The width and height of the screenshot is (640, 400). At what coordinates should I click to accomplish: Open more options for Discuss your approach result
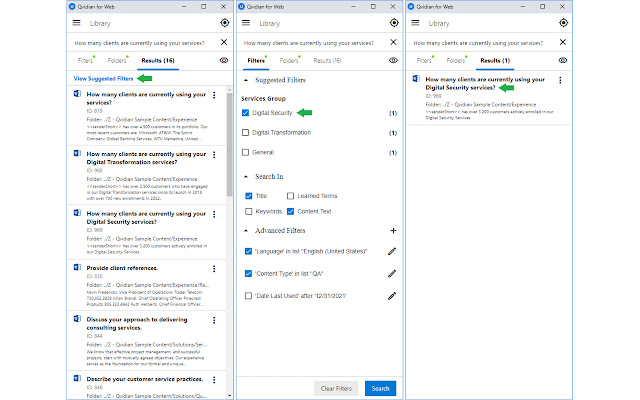point(214,320)
